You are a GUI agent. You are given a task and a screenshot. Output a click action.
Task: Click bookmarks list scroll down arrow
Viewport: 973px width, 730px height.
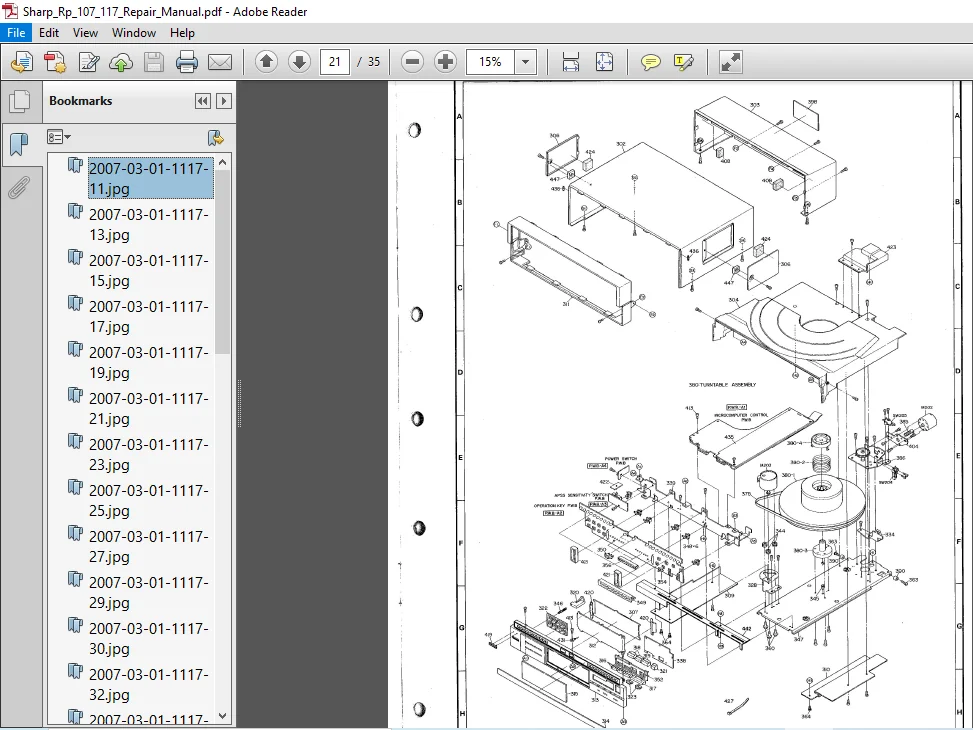(223, 716)
